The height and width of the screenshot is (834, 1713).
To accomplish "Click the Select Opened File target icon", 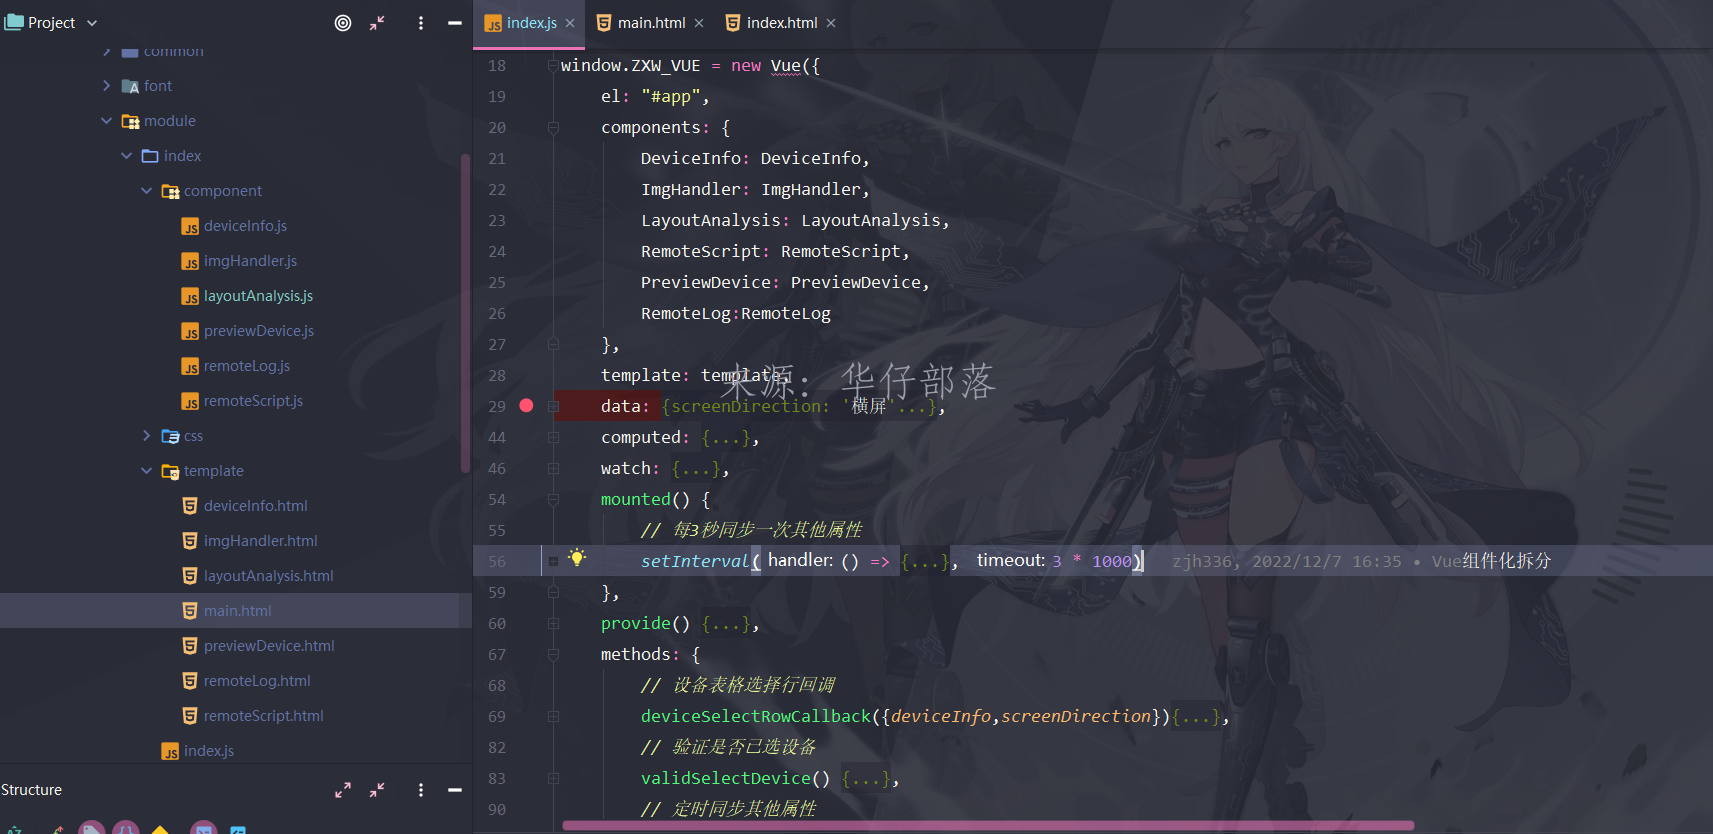I will (x=343, y=23).
